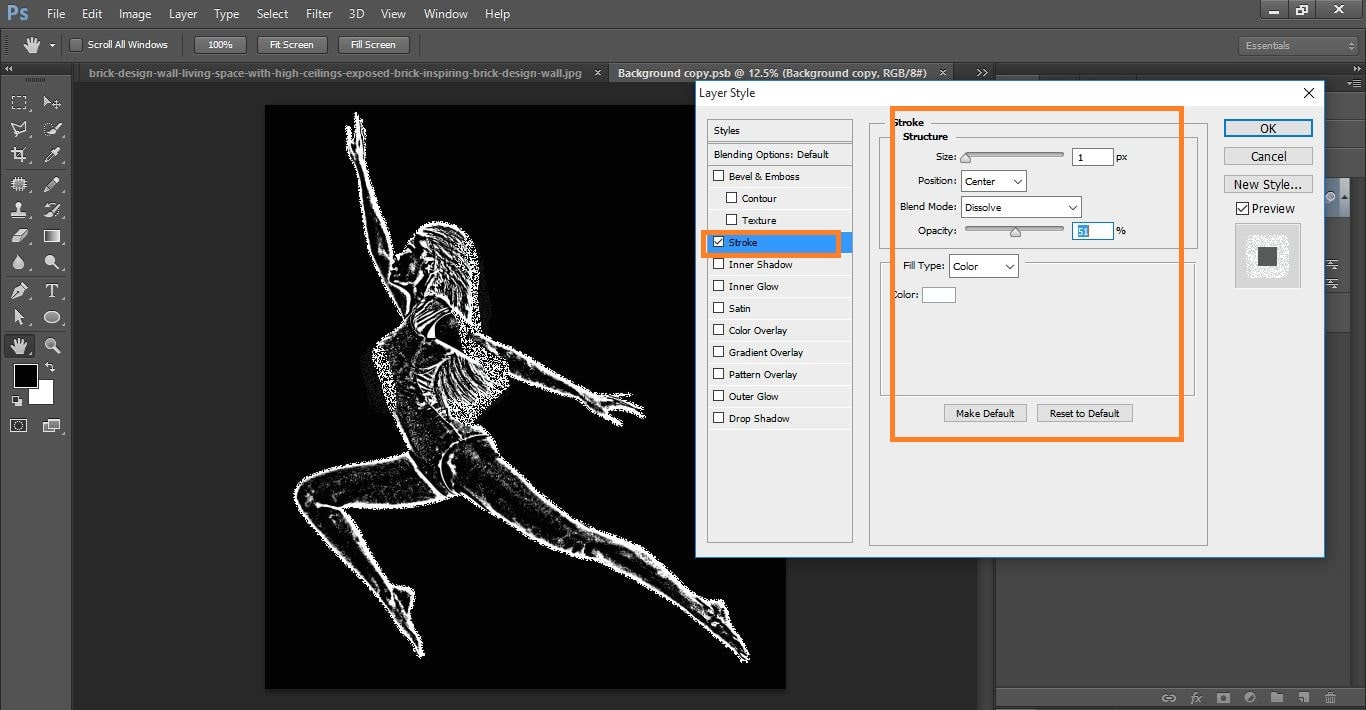Switch to the brick-design-wall document tab

coord(335,73)
